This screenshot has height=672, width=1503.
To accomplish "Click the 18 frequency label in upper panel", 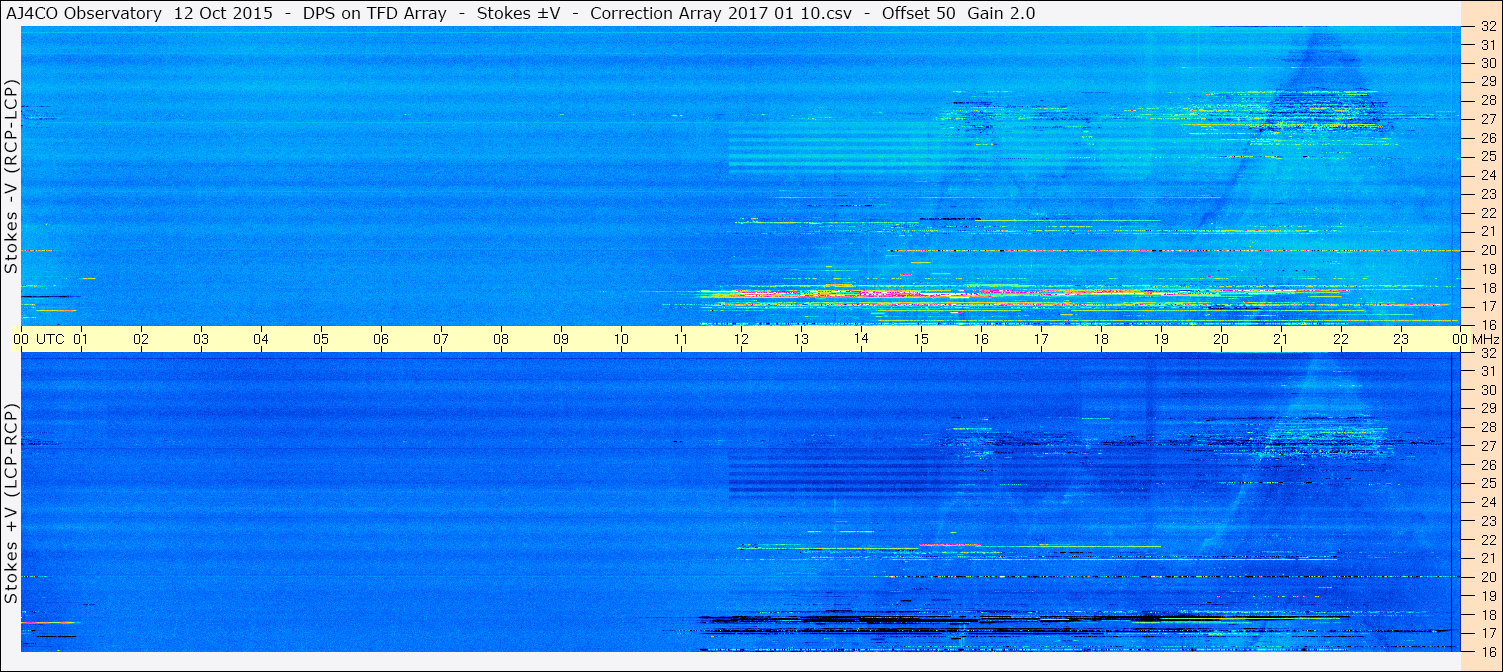I will click(x=1487, y=288).
